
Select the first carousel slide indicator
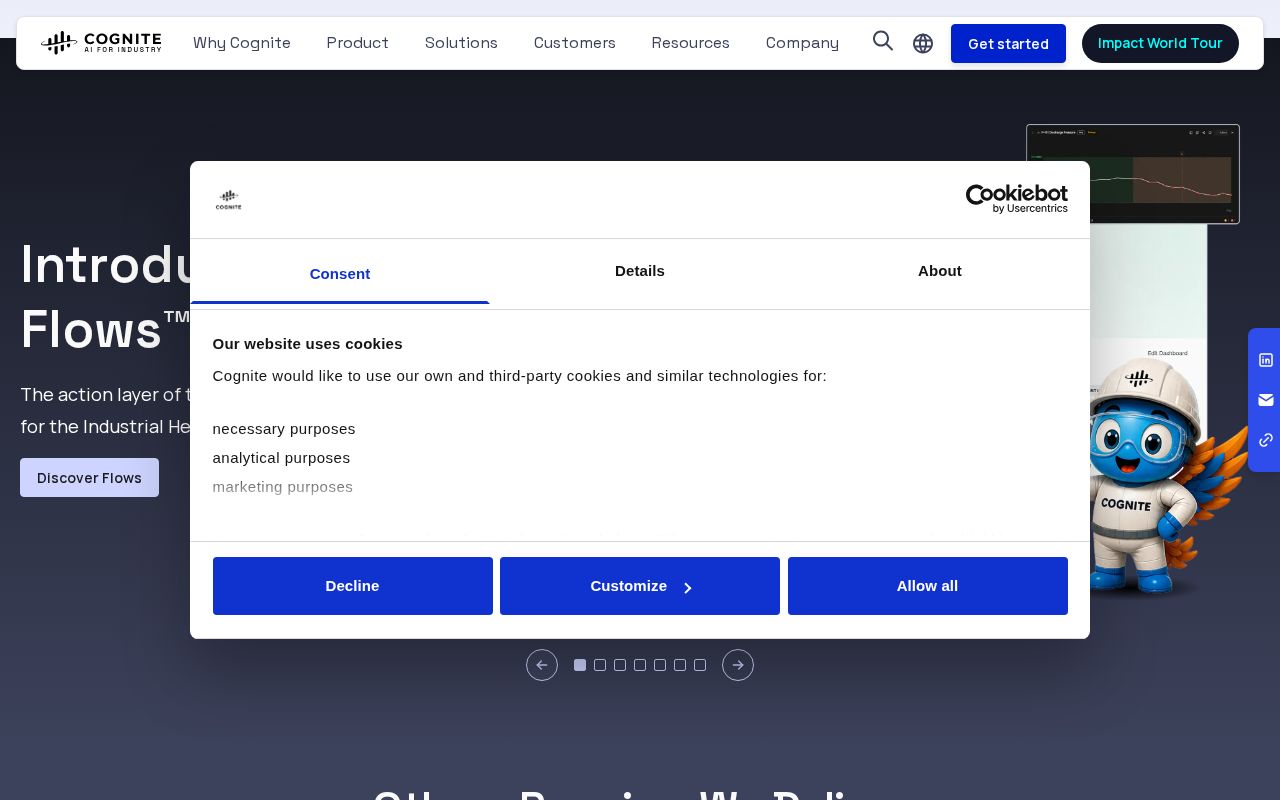[580, 665]
